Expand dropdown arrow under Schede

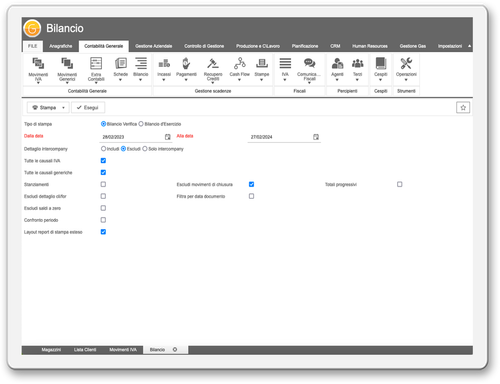120,80
